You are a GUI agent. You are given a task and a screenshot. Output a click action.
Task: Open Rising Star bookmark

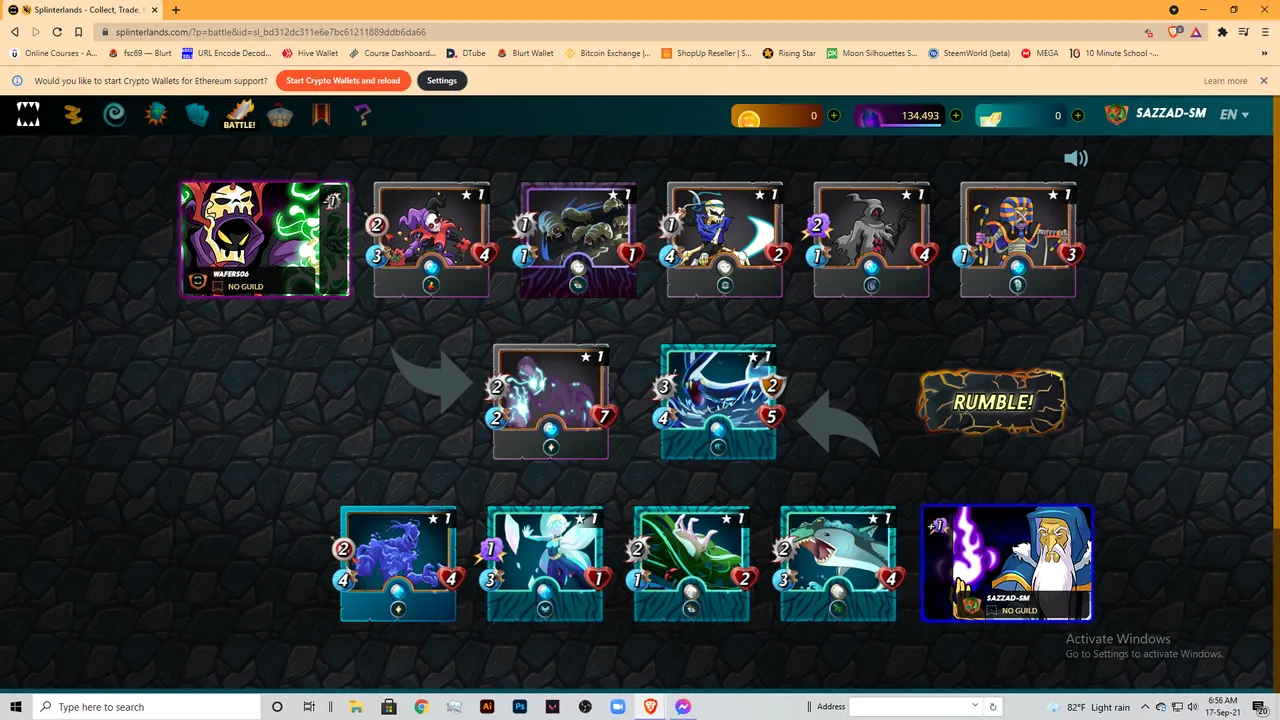click(x=789, y=53)
